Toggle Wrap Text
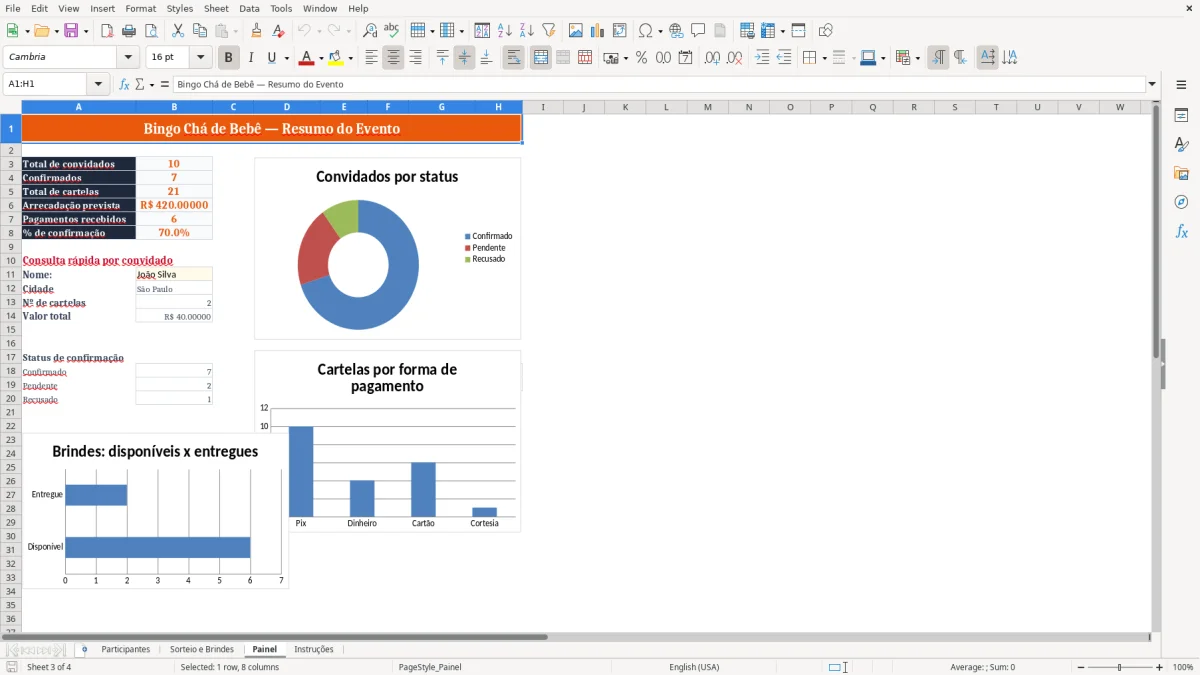This screenshot has width=1200, height=675. coord(514,58)
